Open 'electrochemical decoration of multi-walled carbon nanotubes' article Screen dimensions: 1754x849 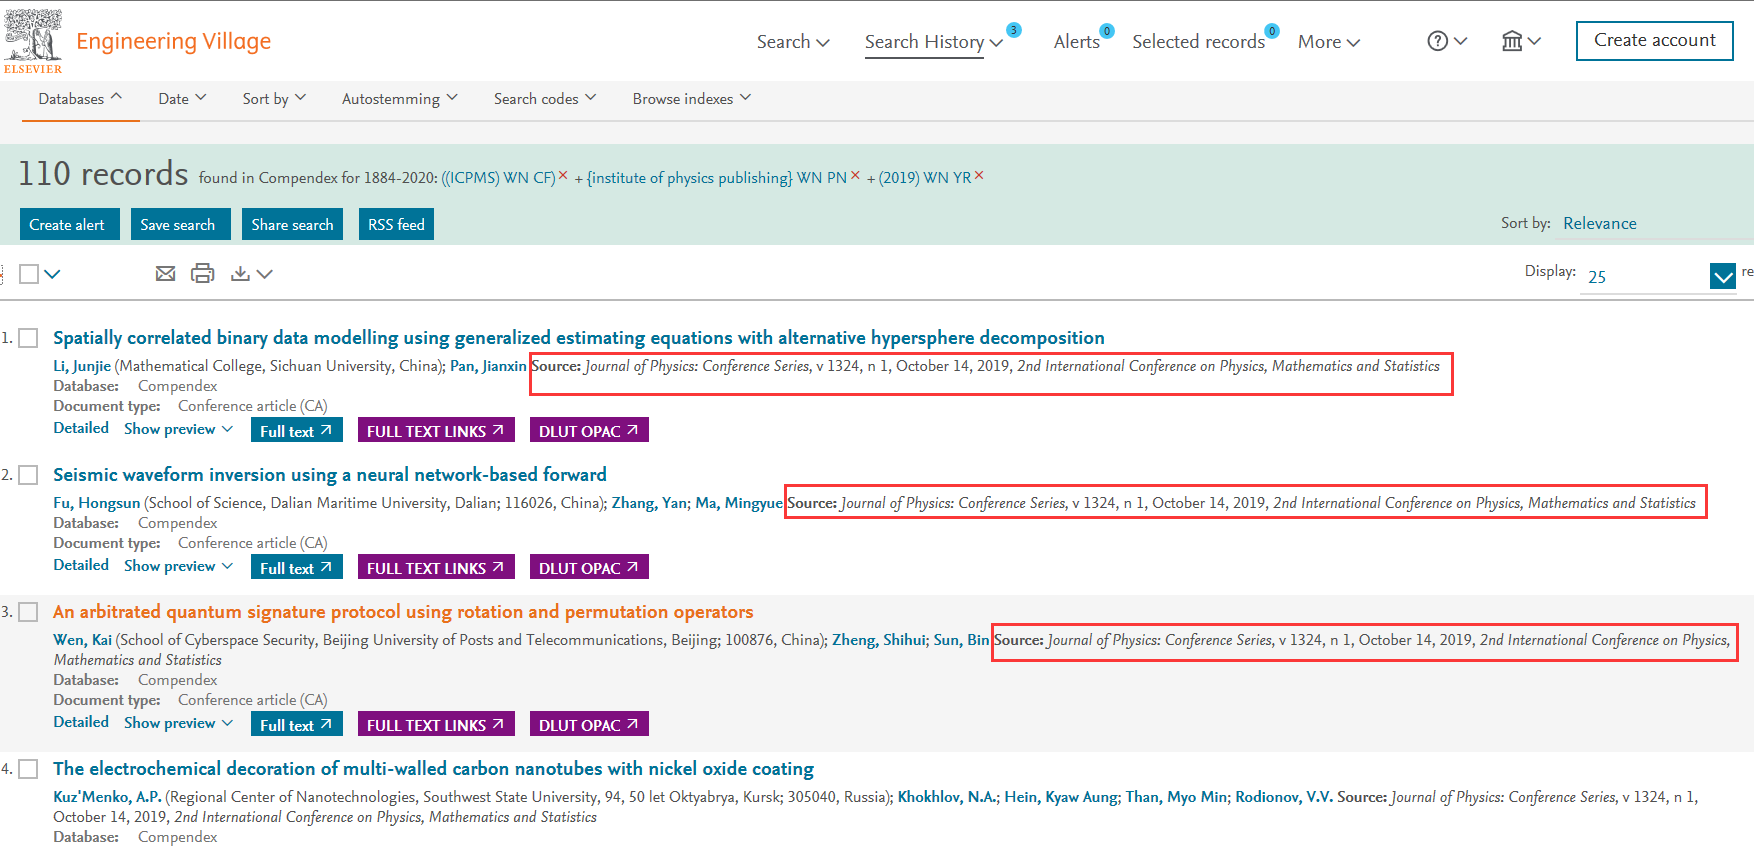433,769
